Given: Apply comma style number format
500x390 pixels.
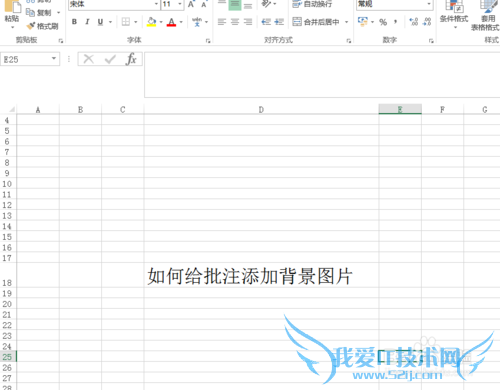Looking at the screenshot, I should tap(395, 22).
